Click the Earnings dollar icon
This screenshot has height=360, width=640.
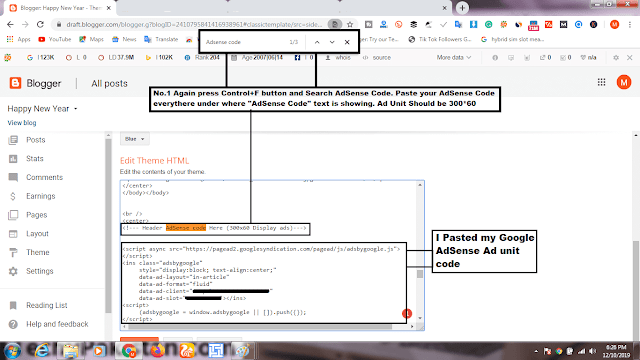13,196
